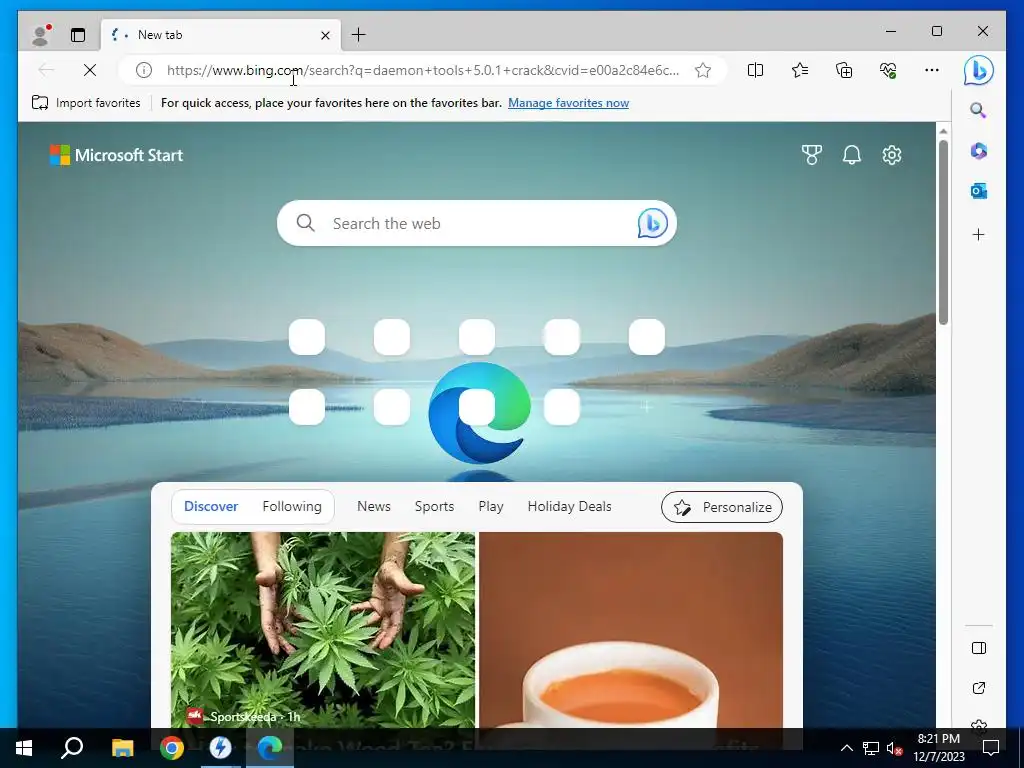Click Import favorites
Screen dimensions: 1024x768
[x=86, y=103]
